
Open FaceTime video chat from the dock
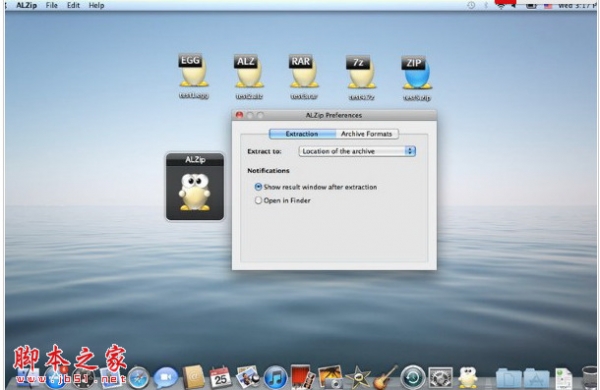166,377
